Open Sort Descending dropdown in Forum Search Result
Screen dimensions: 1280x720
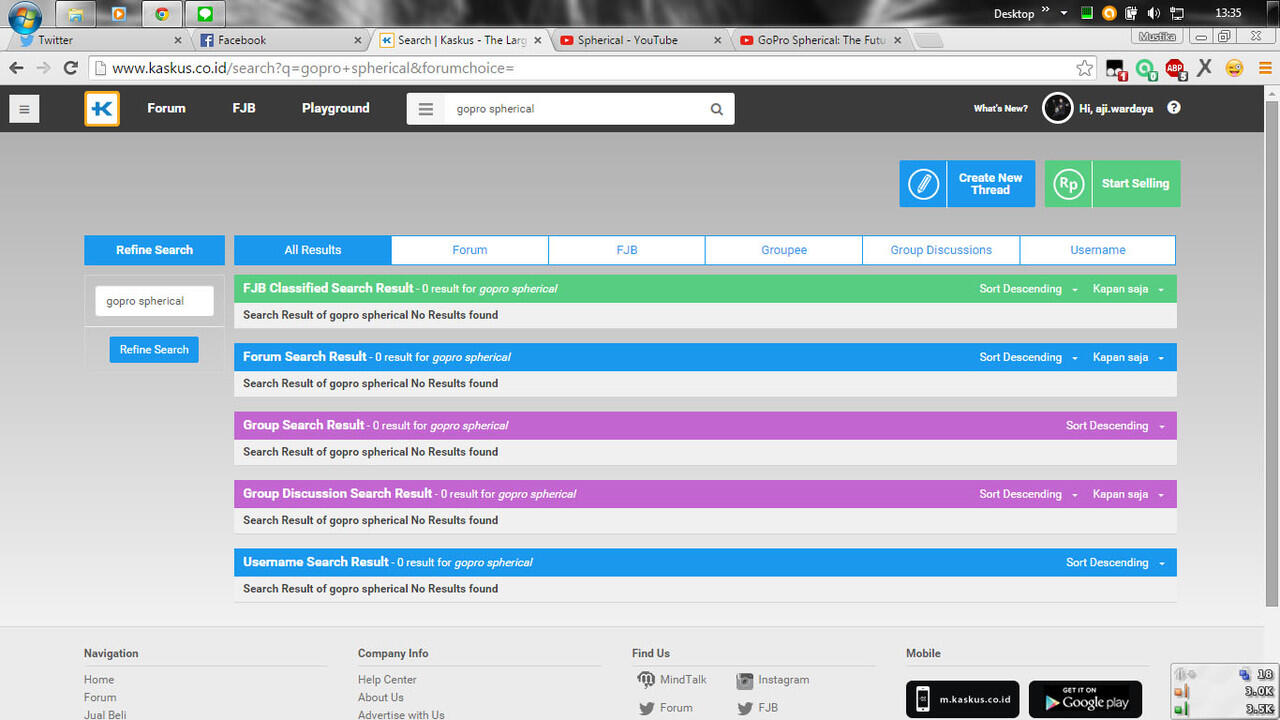tap(1028, 357)
